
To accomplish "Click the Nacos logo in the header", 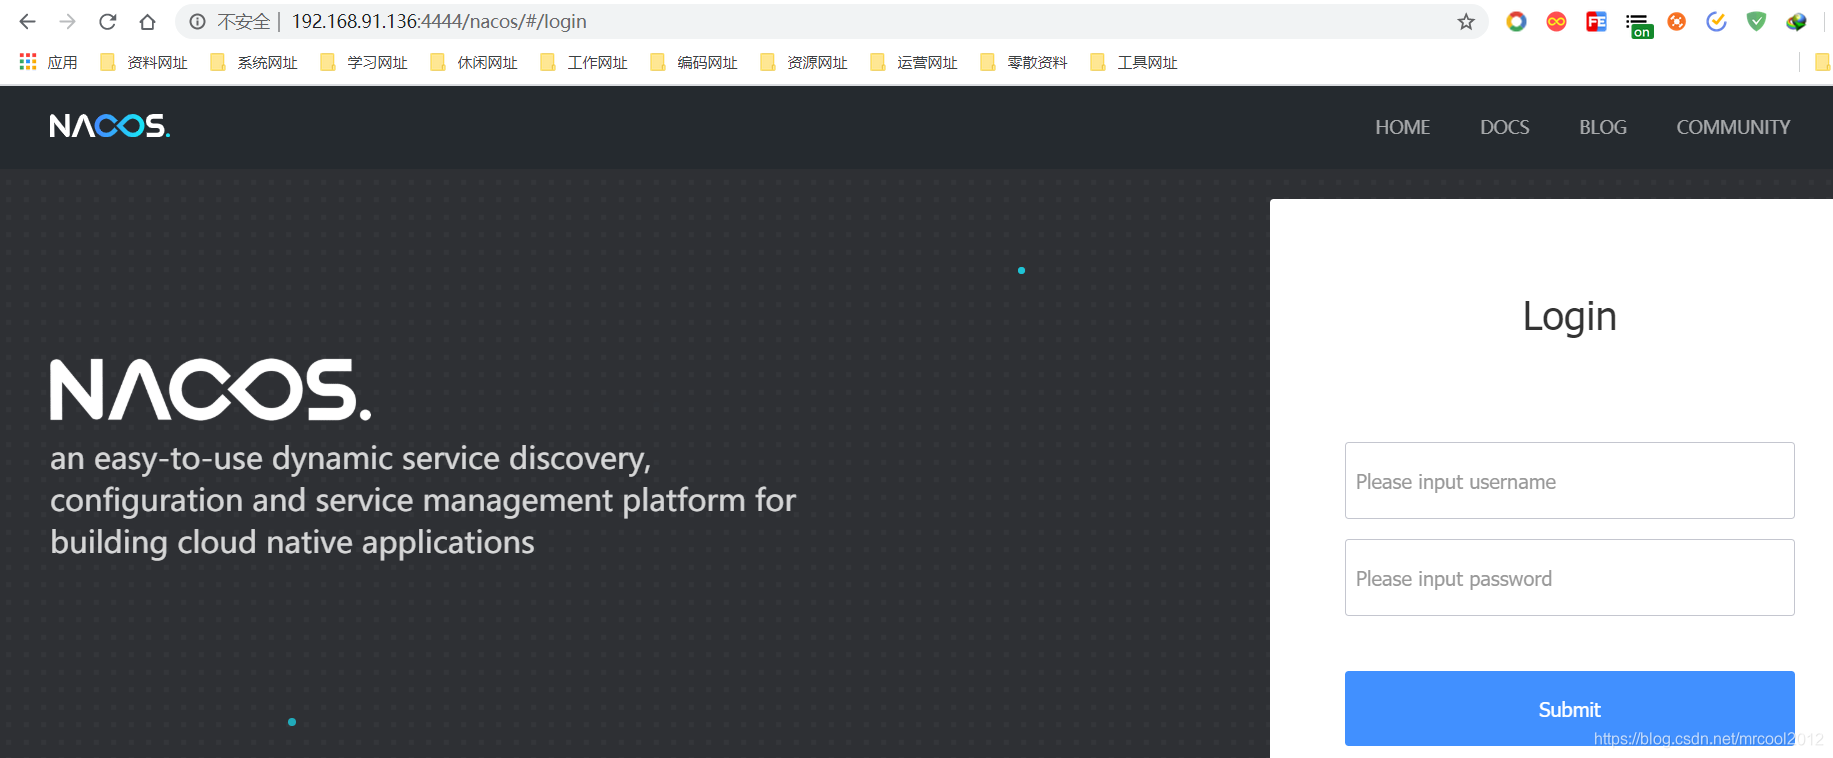I will (x=110, y=126).
